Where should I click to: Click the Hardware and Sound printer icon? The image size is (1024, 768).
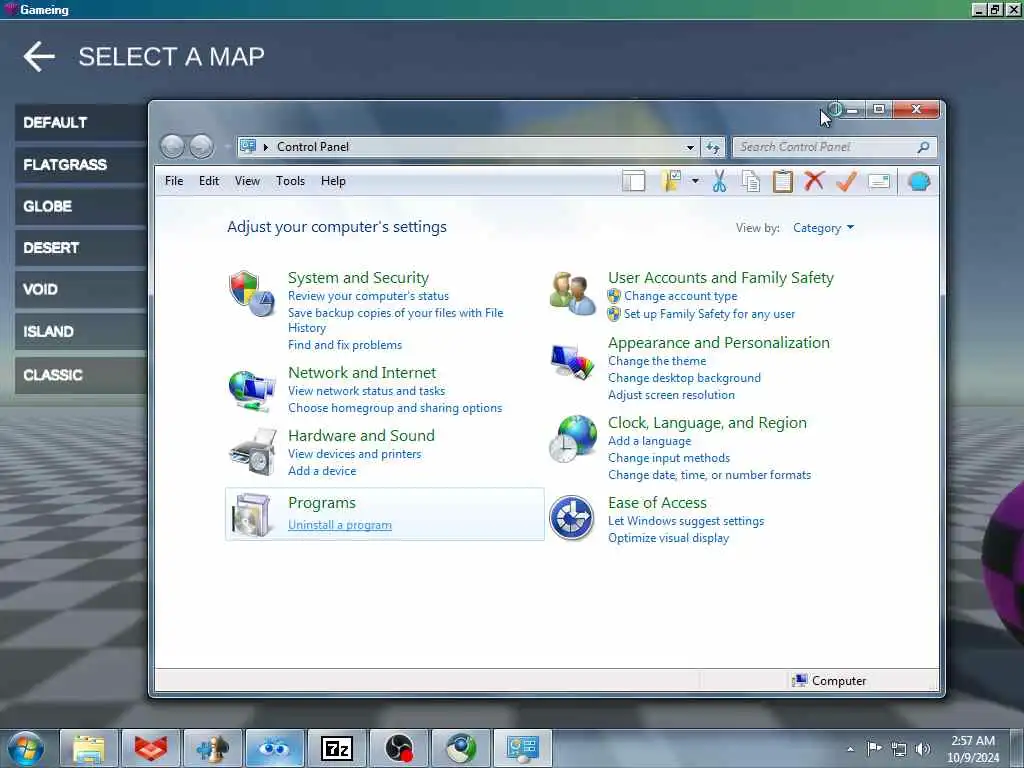pyautogui.click(x=251, y=452)
